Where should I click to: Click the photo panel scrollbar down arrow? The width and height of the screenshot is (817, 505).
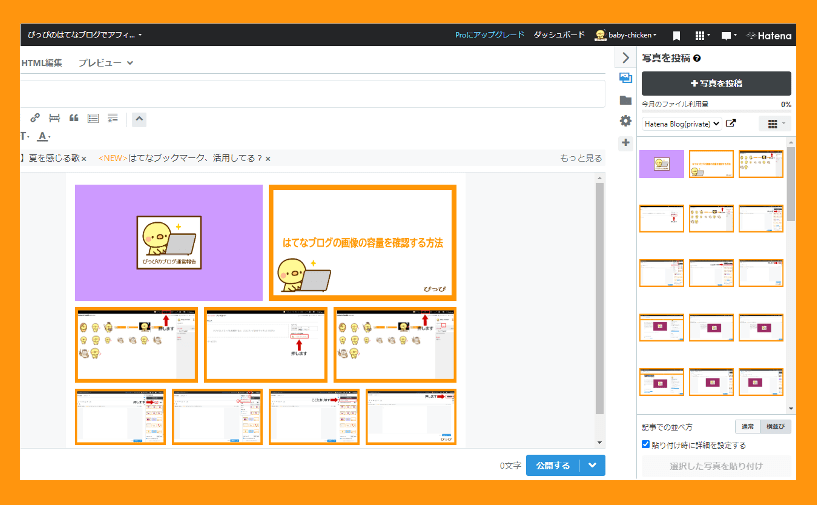(x=791, y=409)
